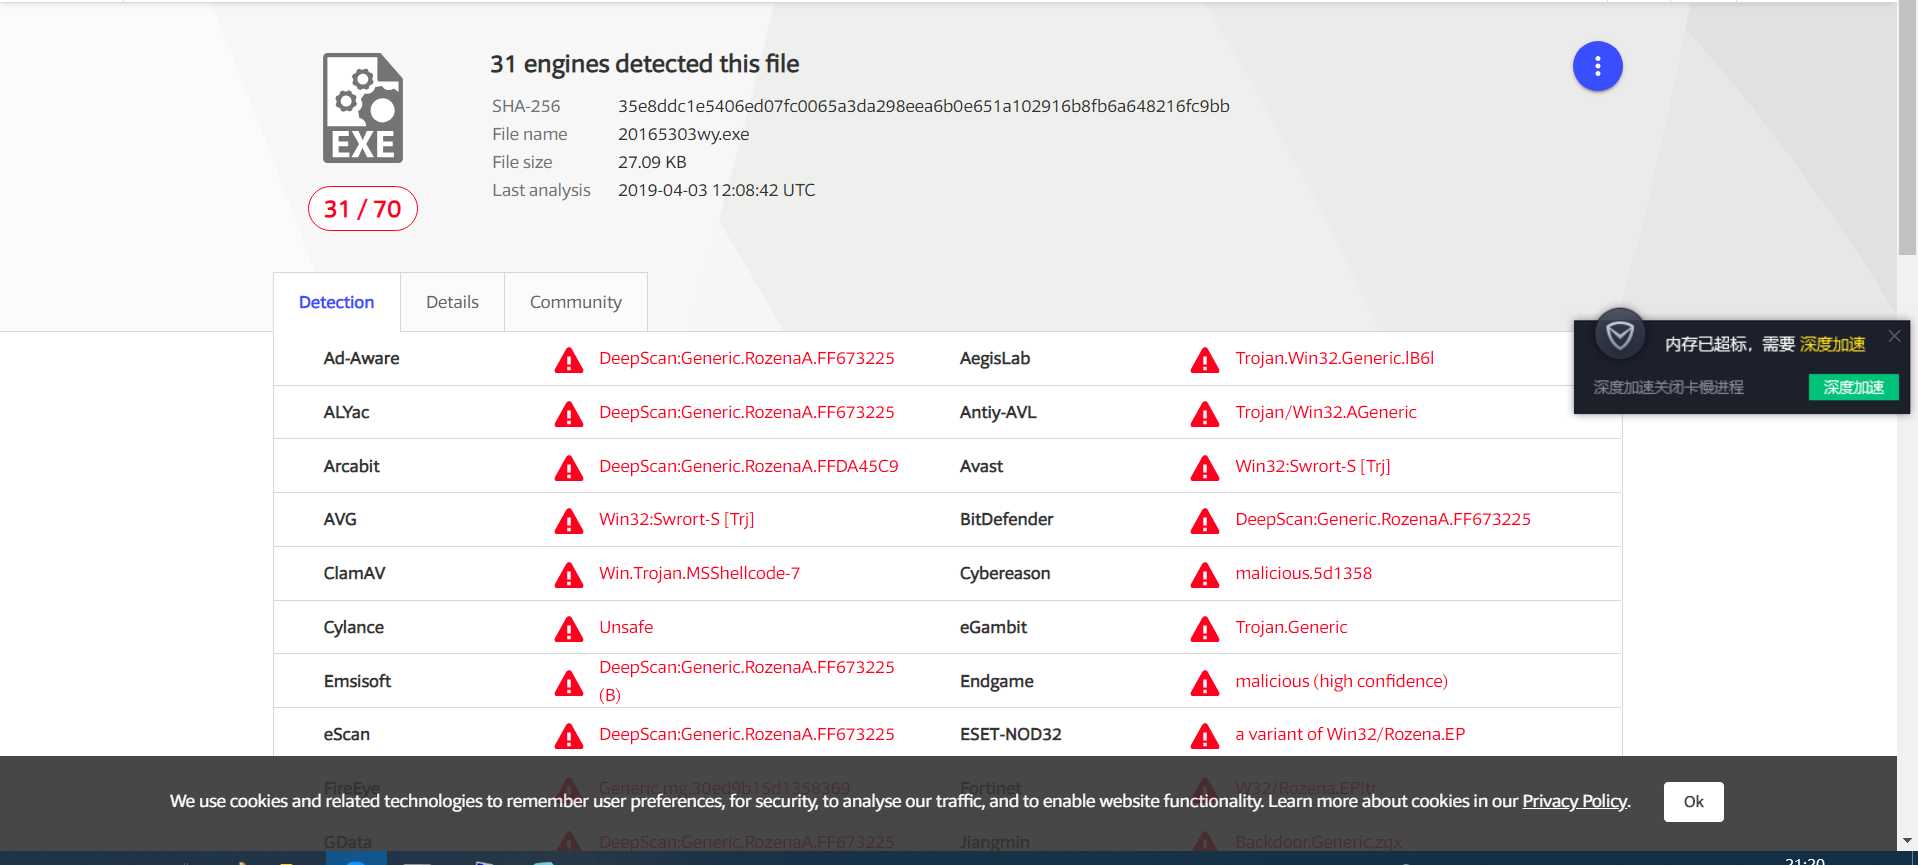Image resolution: width=1918 pixels, height=865 pixels.
Task: Select the Detection tab
Action: (x=336, y=302)
